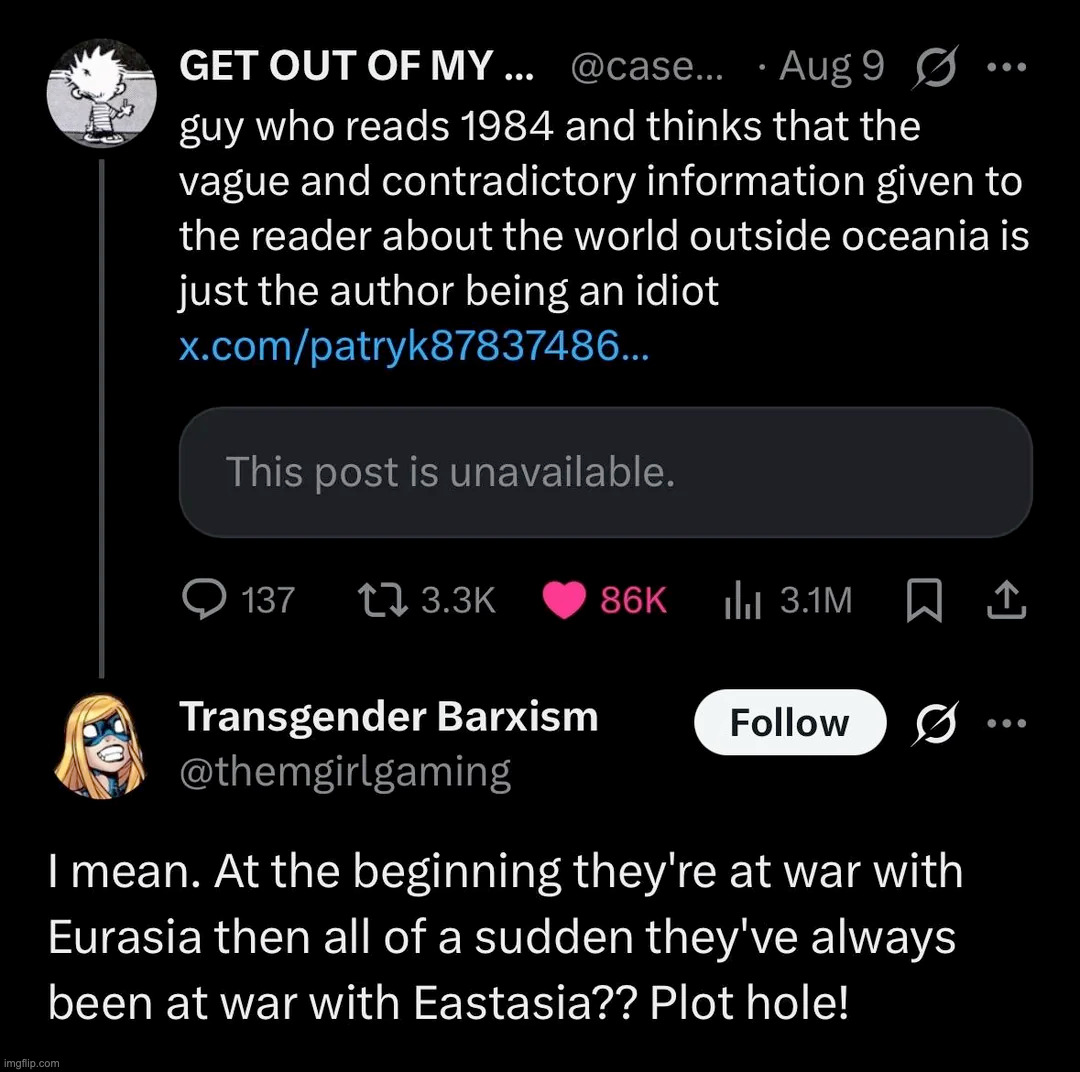The width and height of the screenshot is (1080, 1072).
Task: Open the x.com/patryk87837486 link
Action: click(x=413, y=346)
